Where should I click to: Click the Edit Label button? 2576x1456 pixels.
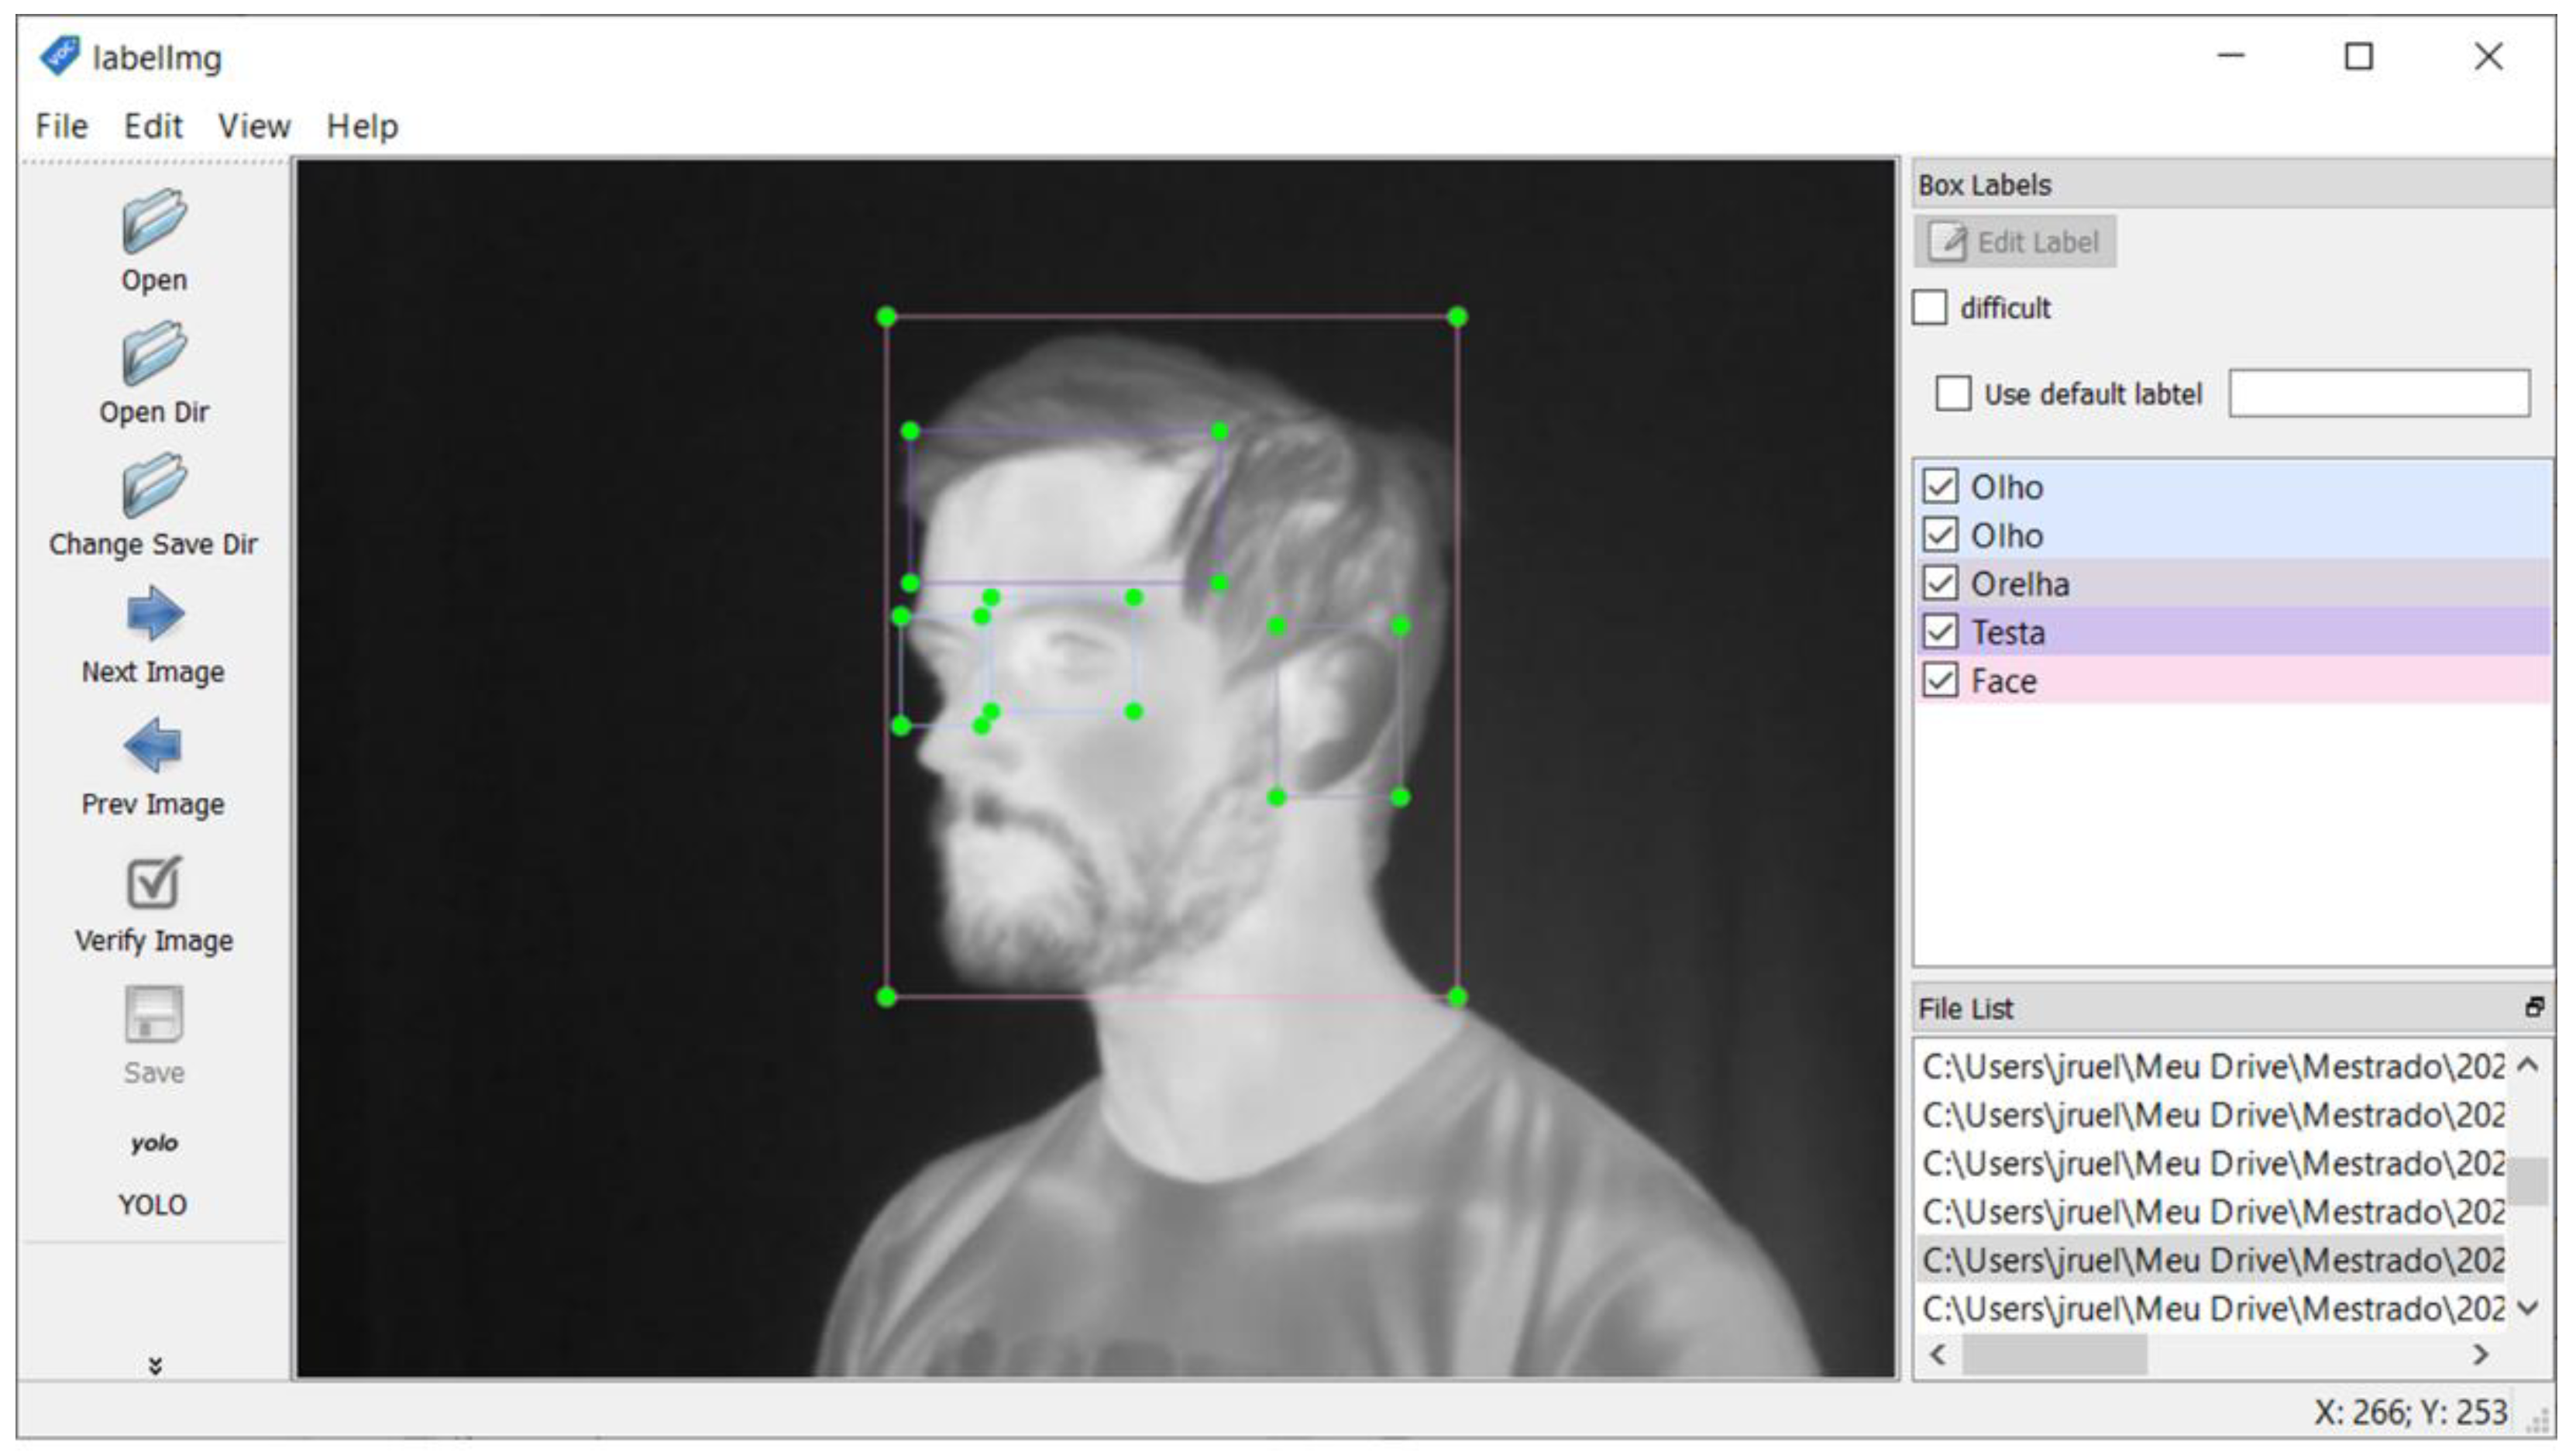[2014, 242]
